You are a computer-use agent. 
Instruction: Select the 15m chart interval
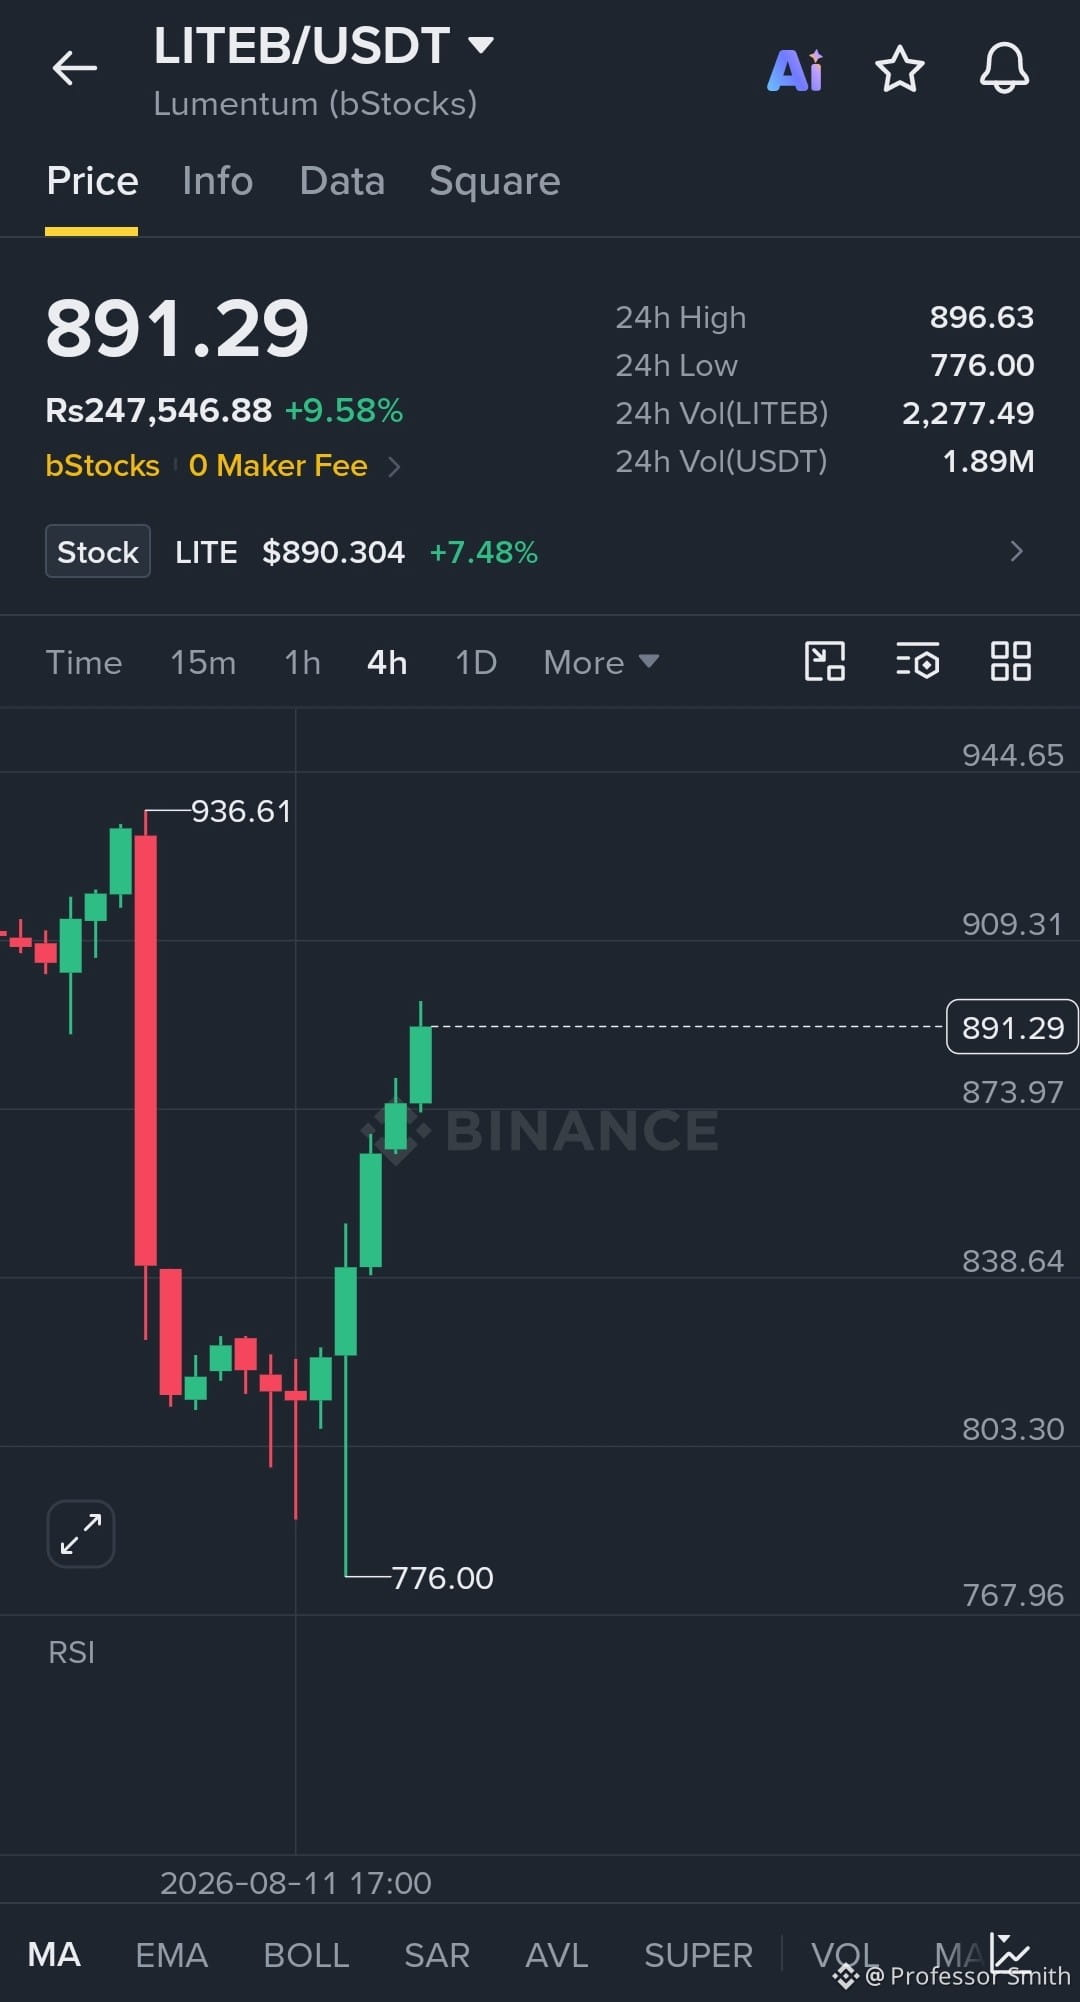(x=203, y=662)
